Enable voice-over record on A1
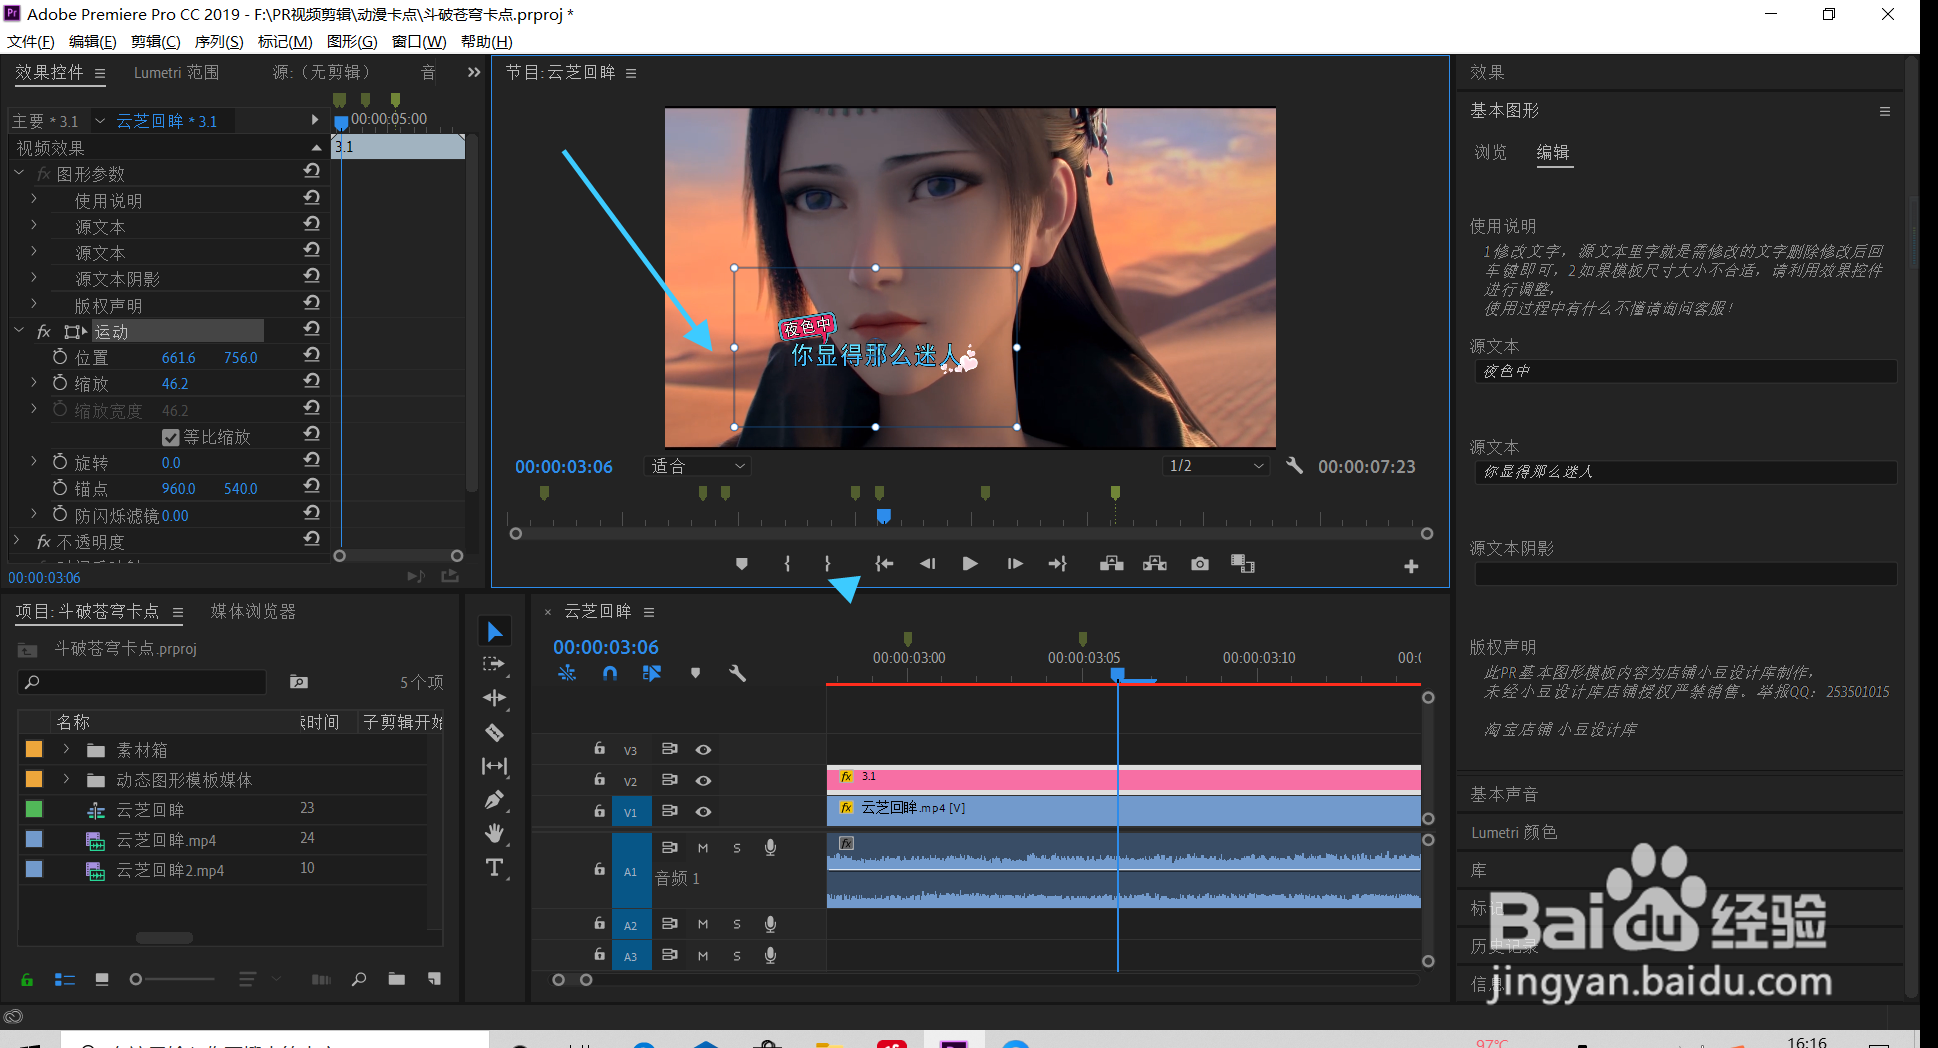Image resolution: width=1938 pixels, height=1048 pixels. click(x=770, y=848)
